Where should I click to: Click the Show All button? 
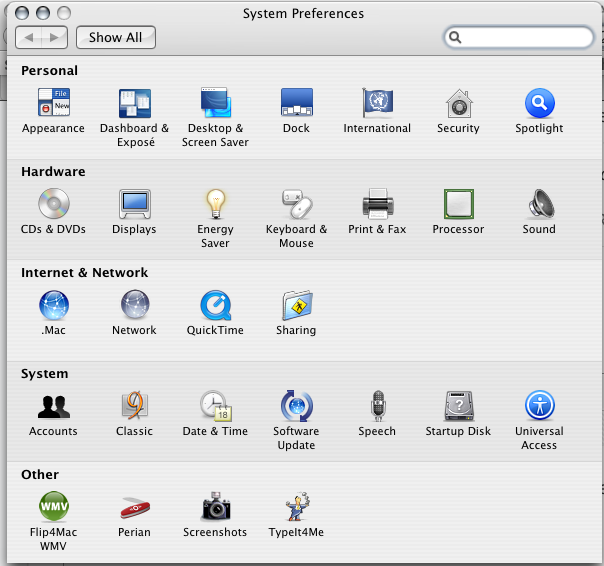coord(116,37)
